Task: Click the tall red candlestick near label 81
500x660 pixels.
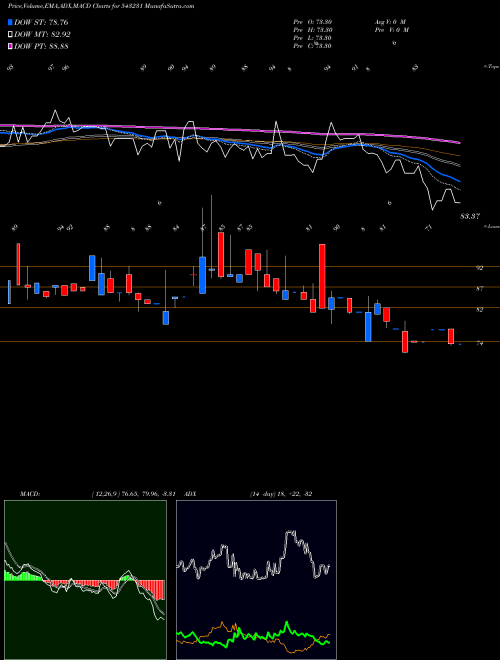Action: [x=322, y=276]
